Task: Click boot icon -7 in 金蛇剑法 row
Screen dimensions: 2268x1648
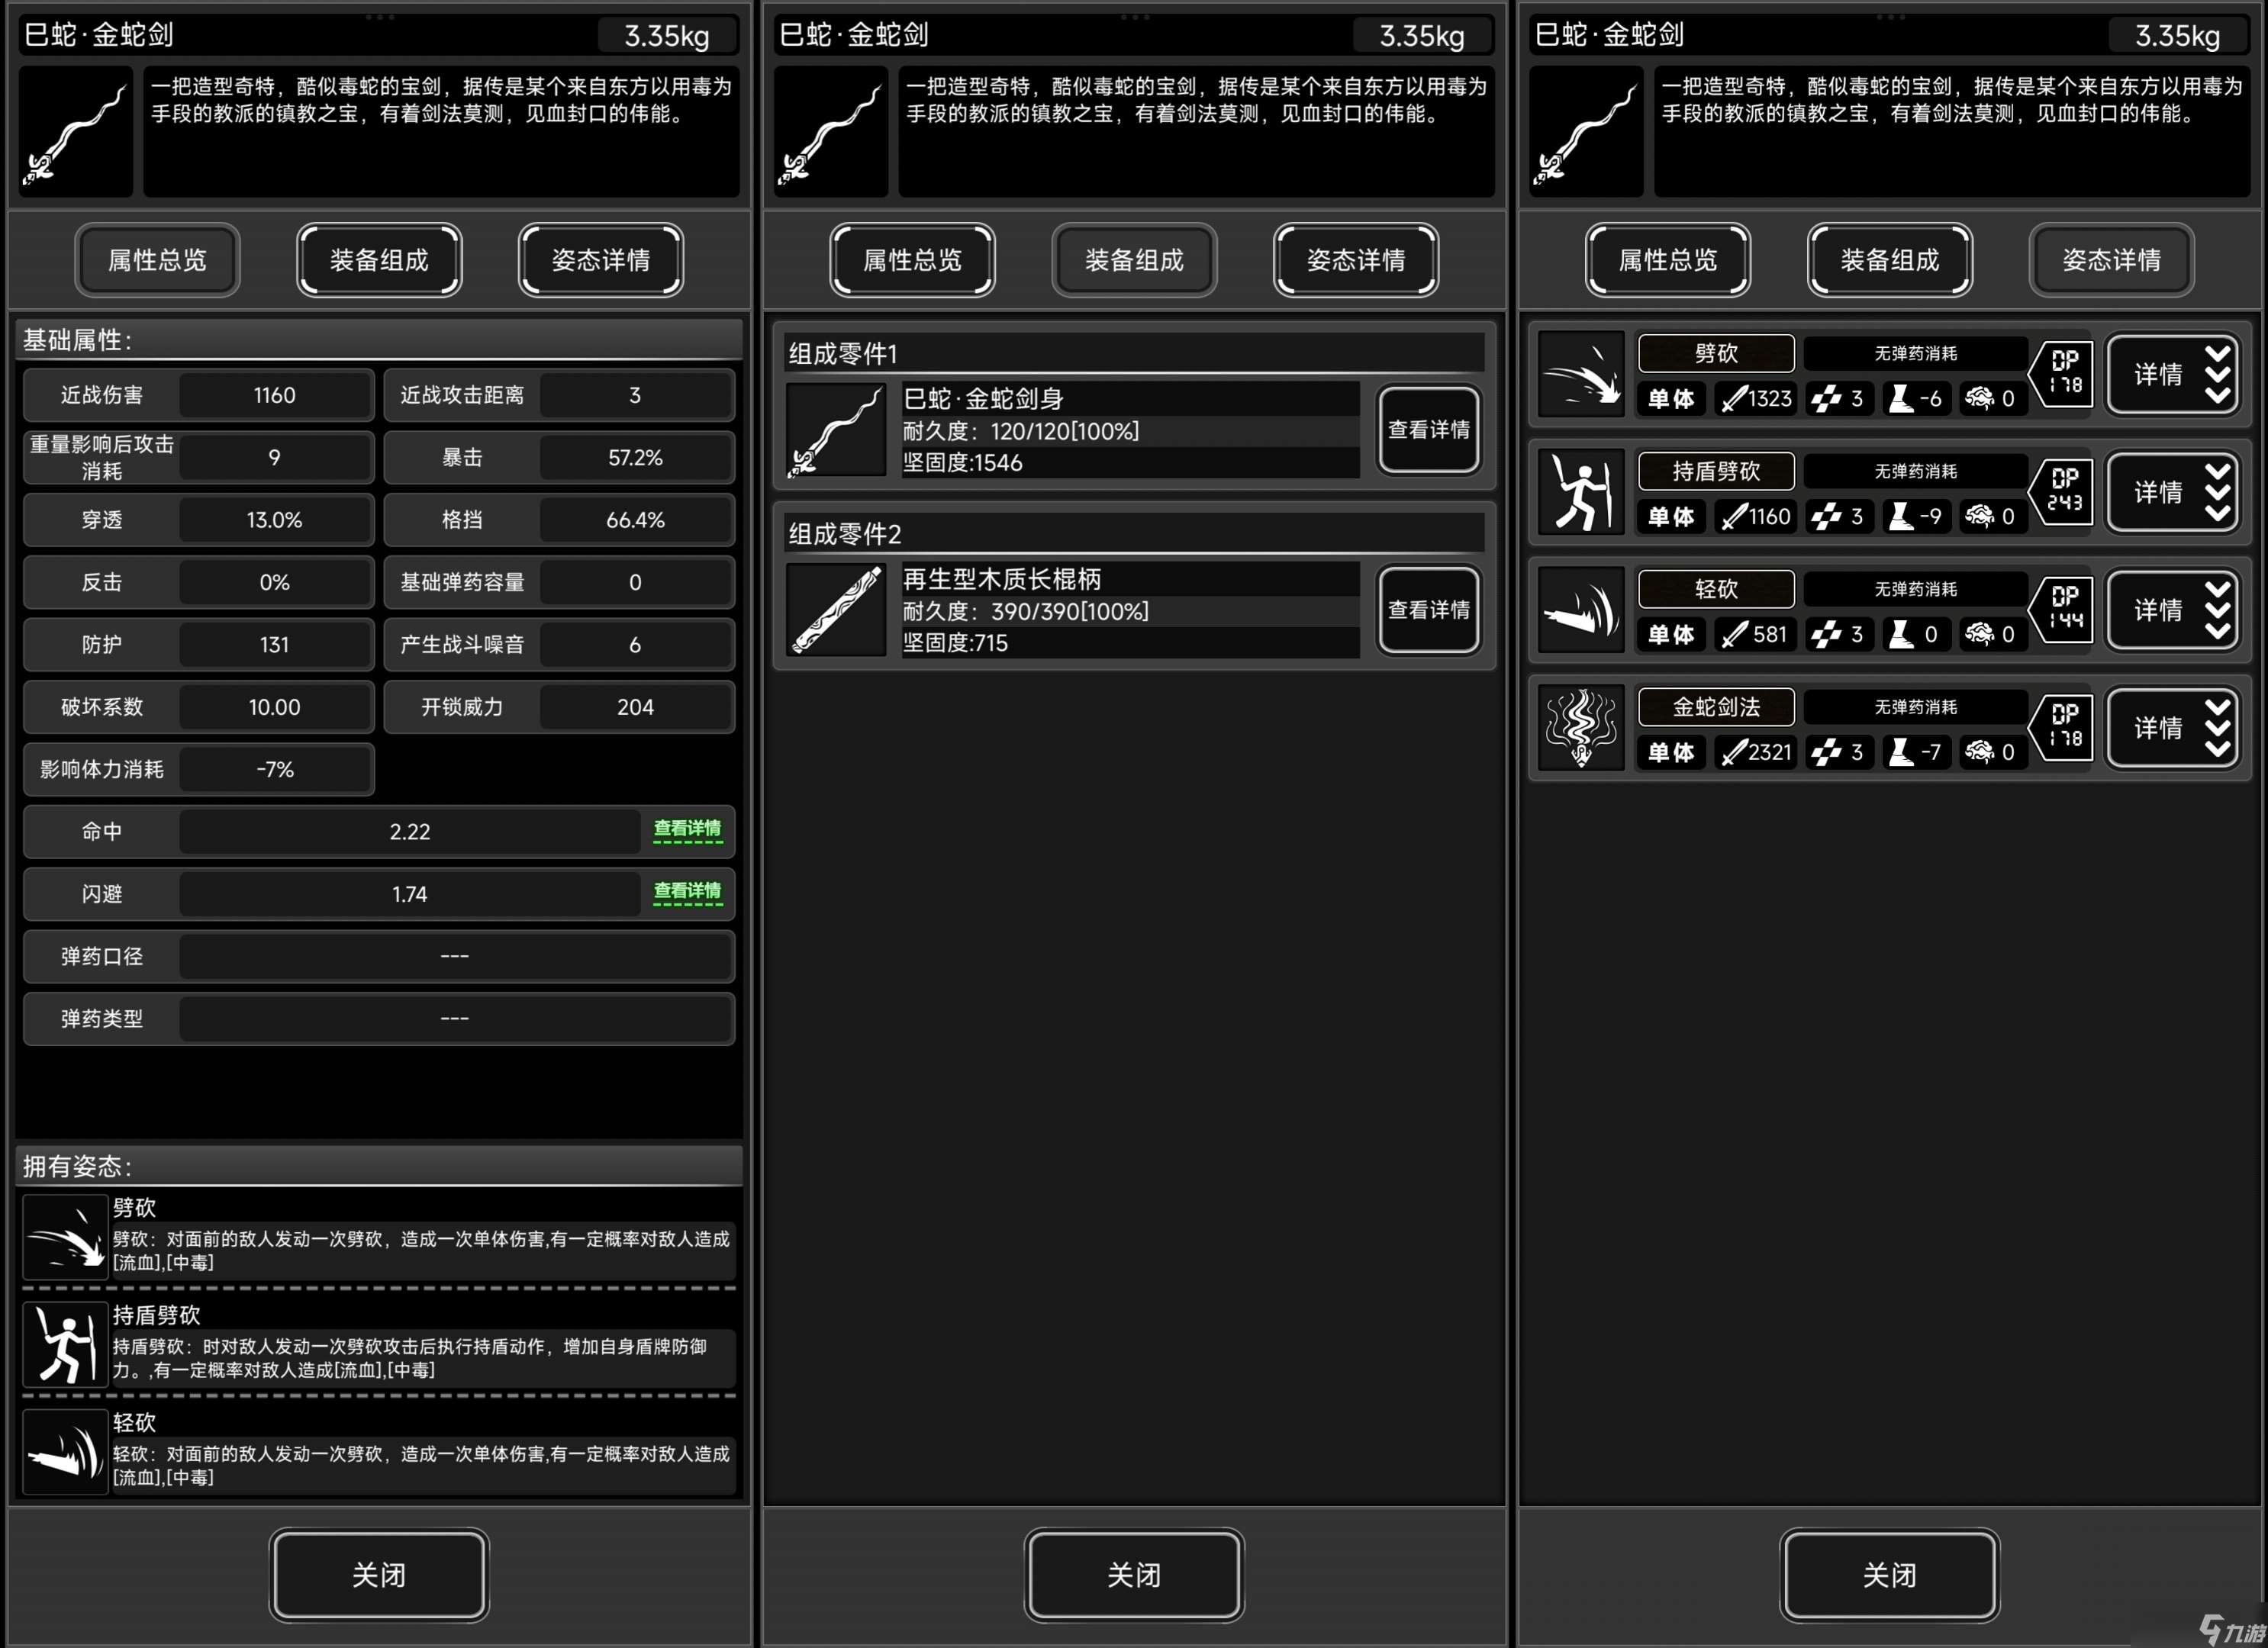Action: coord(1900,753)
